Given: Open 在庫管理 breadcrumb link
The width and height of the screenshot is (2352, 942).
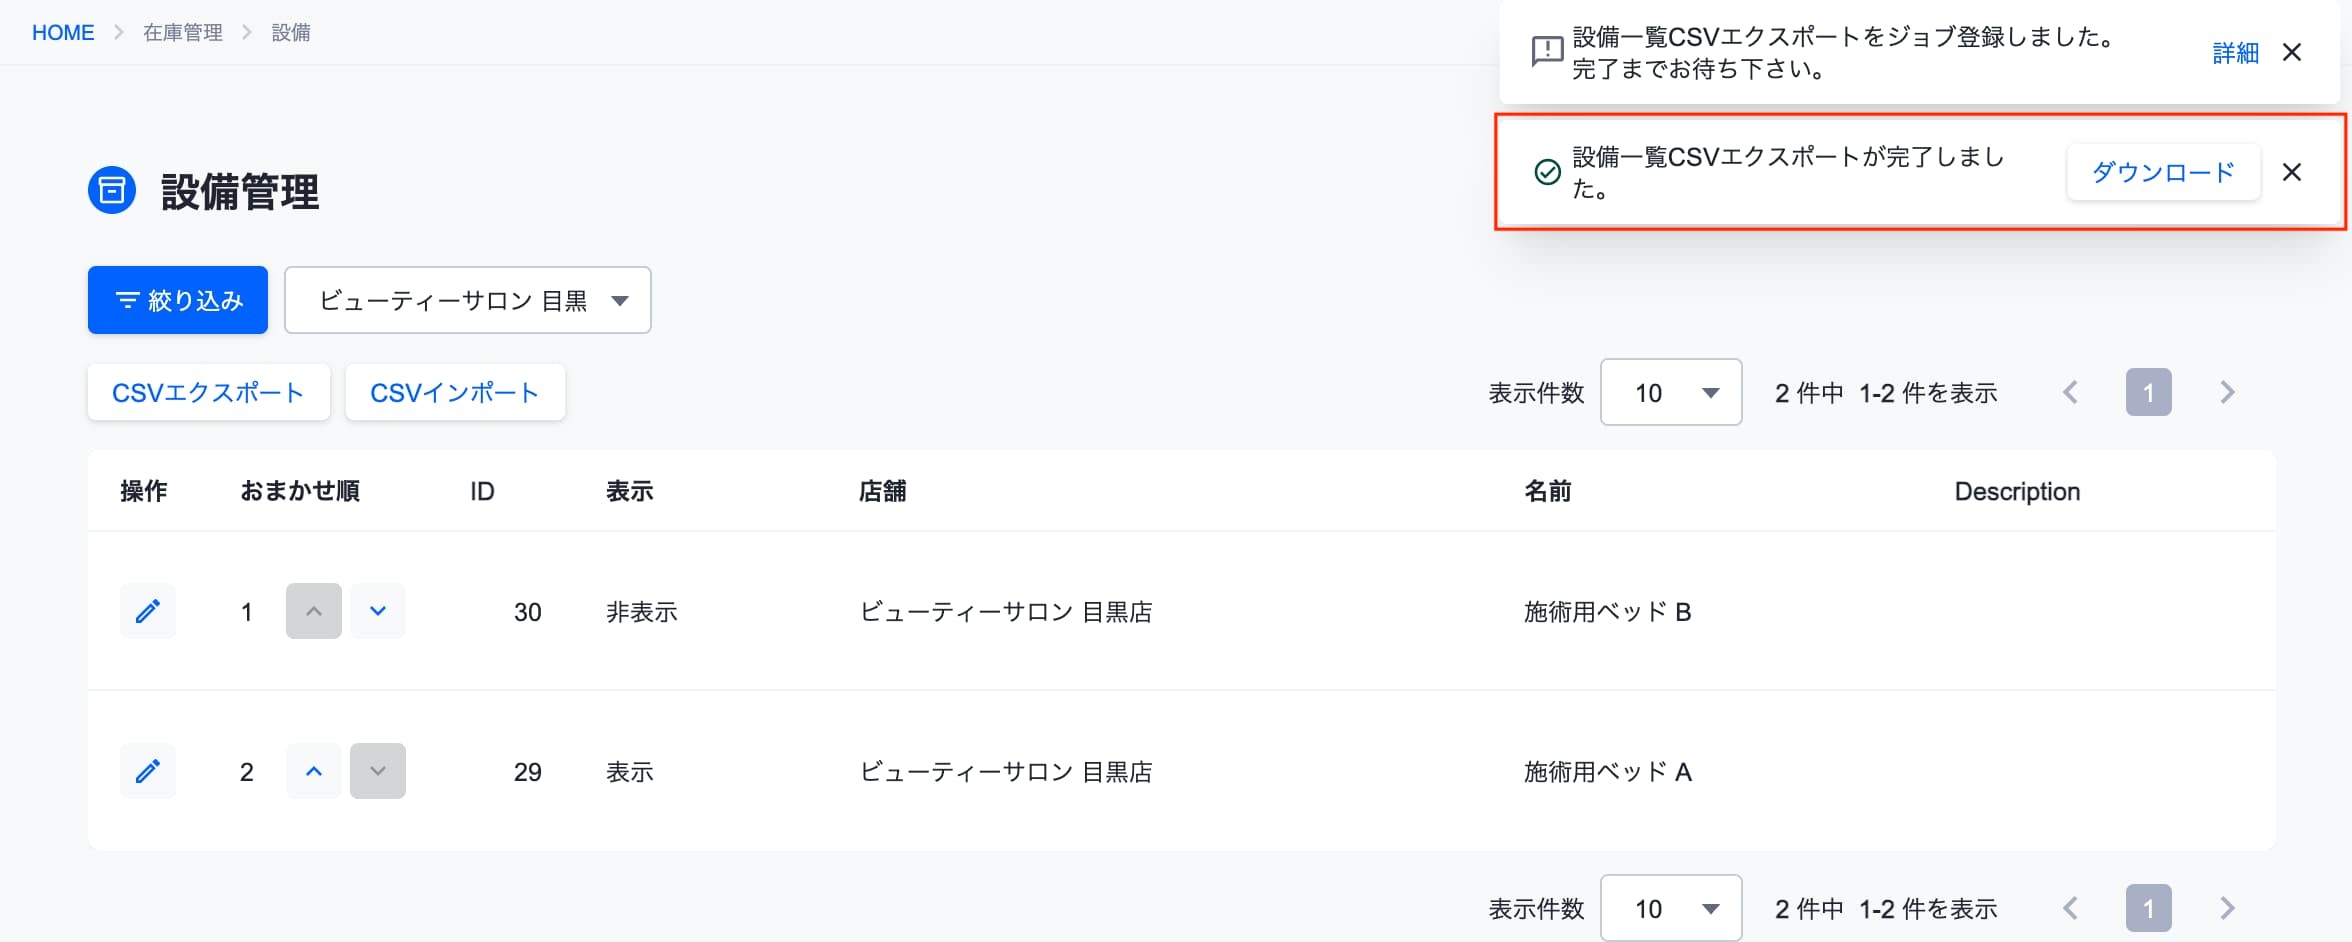Looking at the screenshot, I should click(x=183, y=32).
